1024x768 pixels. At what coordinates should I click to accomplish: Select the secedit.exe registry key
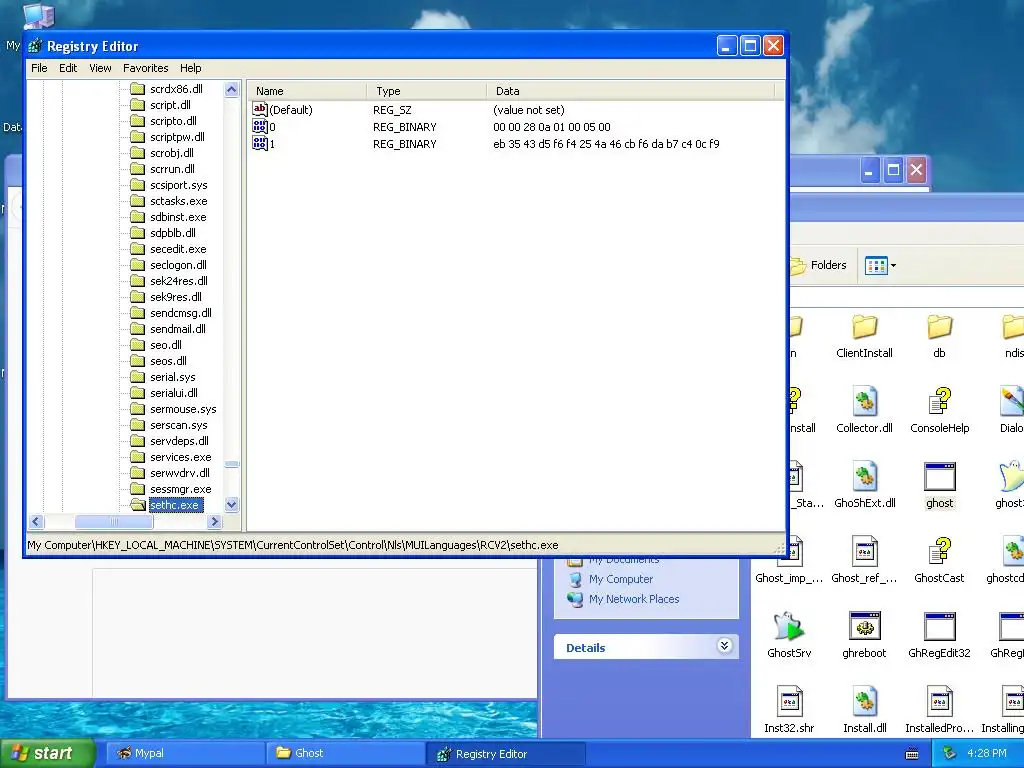tap(178, 249)
